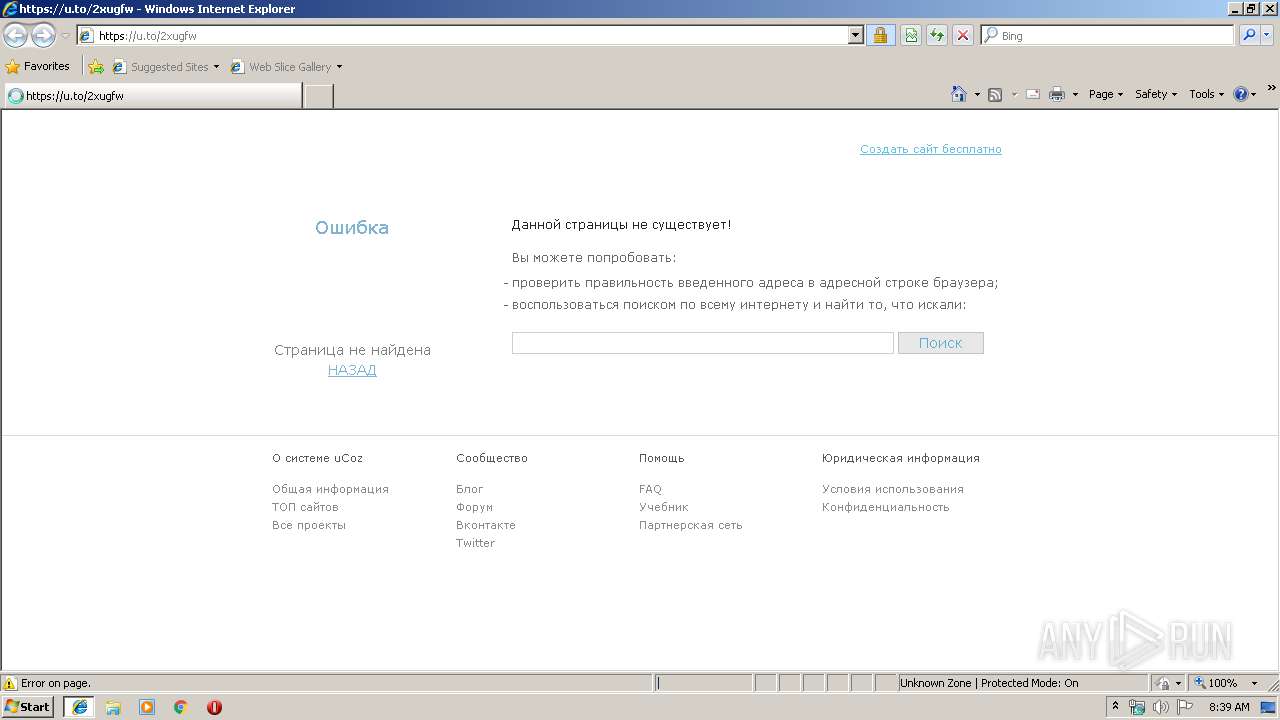The image size is (1280, 720).
Task: Open the Вконтакте link
Action: (486, 525)
